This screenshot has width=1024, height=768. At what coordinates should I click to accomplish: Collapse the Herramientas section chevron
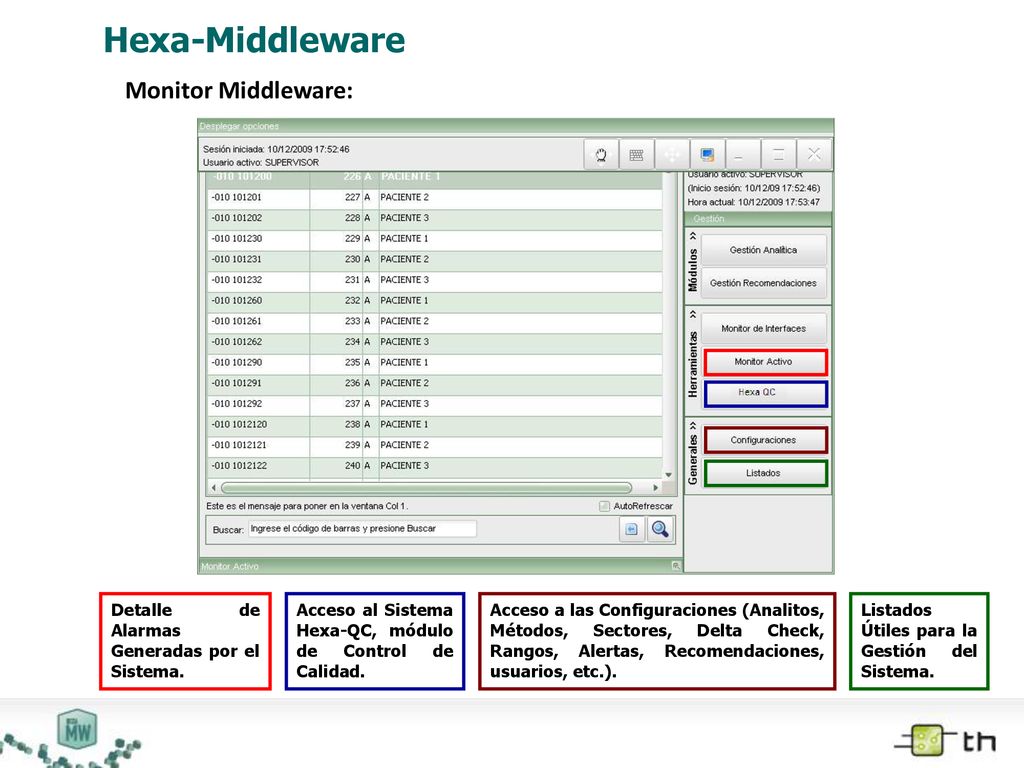pos(693,315)
